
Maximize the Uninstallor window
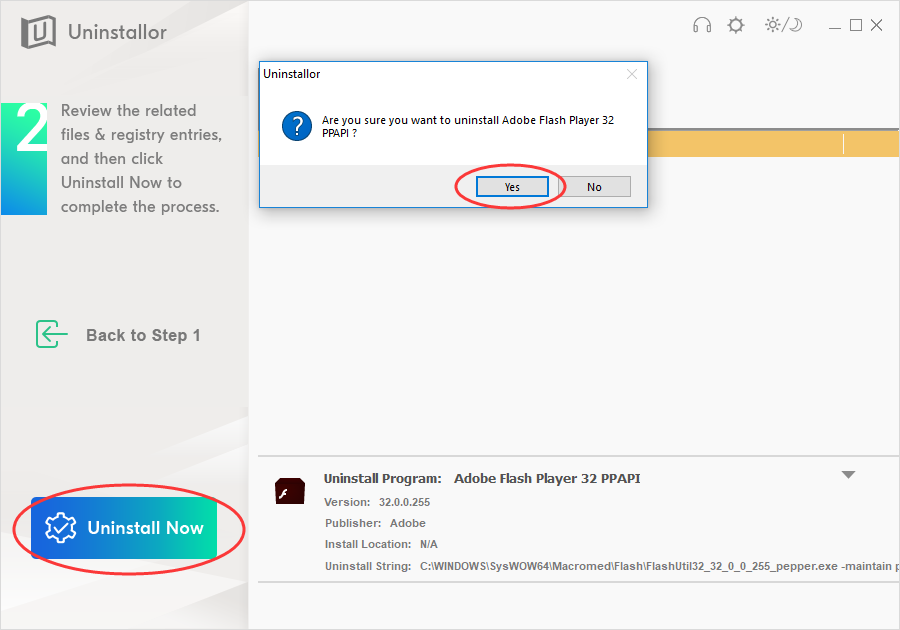click(856, 25)
